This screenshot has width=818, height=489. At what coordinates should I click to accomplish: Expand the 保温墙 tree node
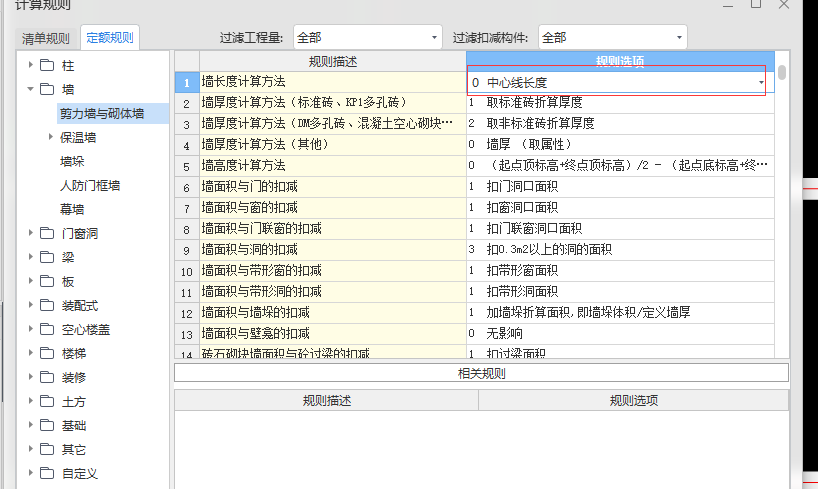tap(50, 137)
